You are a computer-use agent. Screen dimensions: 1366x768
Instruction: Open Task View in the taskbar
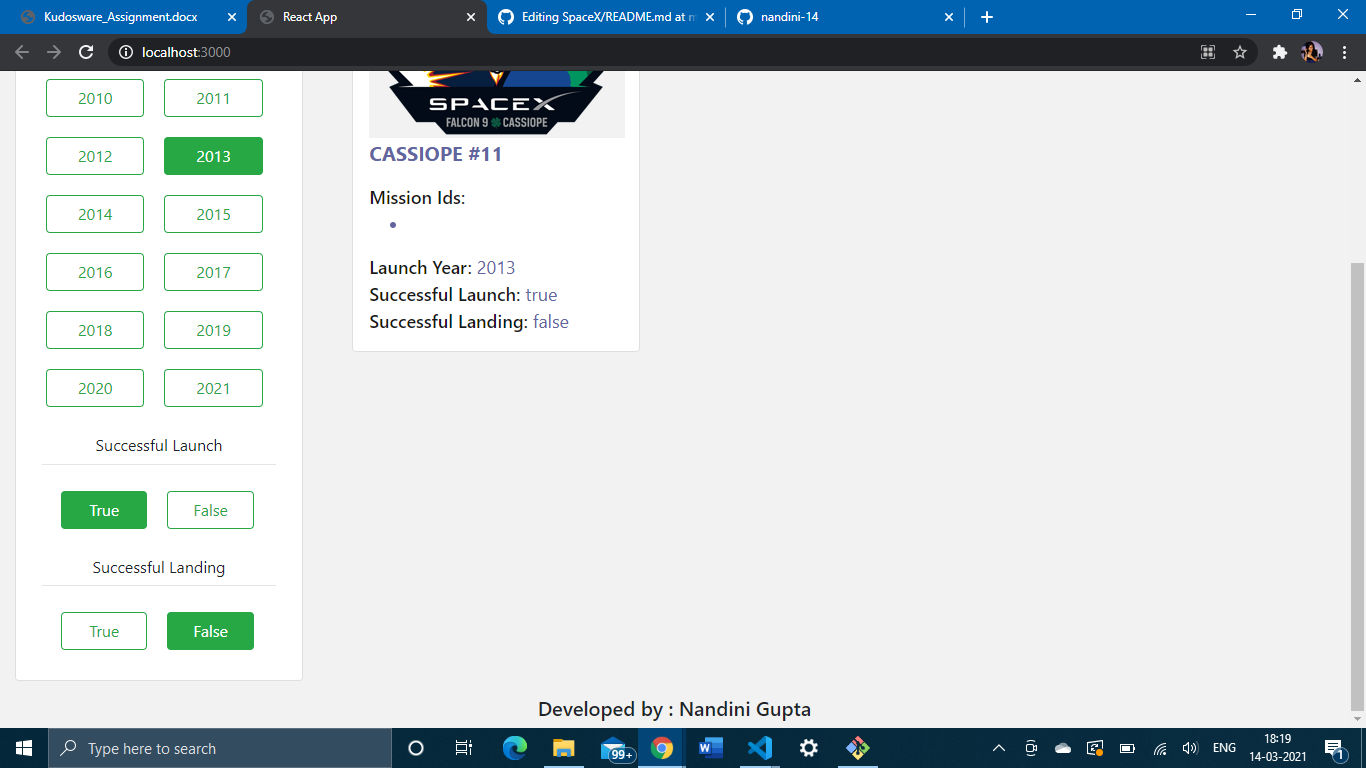[x=464, y=748]
